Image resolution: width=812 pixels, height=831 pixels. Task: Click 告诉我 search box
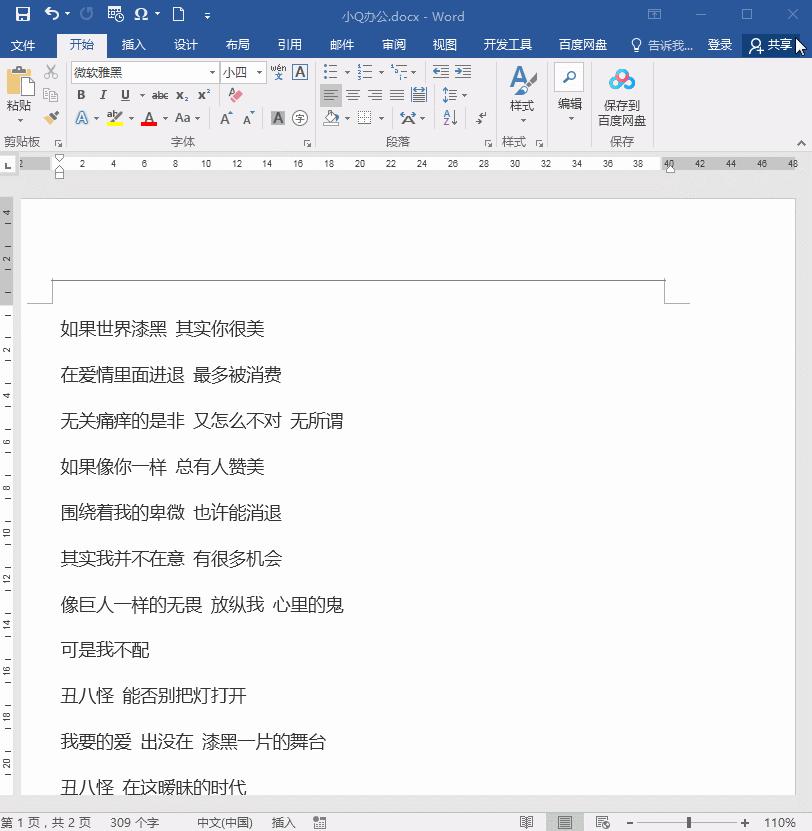(x=662, y=45)
